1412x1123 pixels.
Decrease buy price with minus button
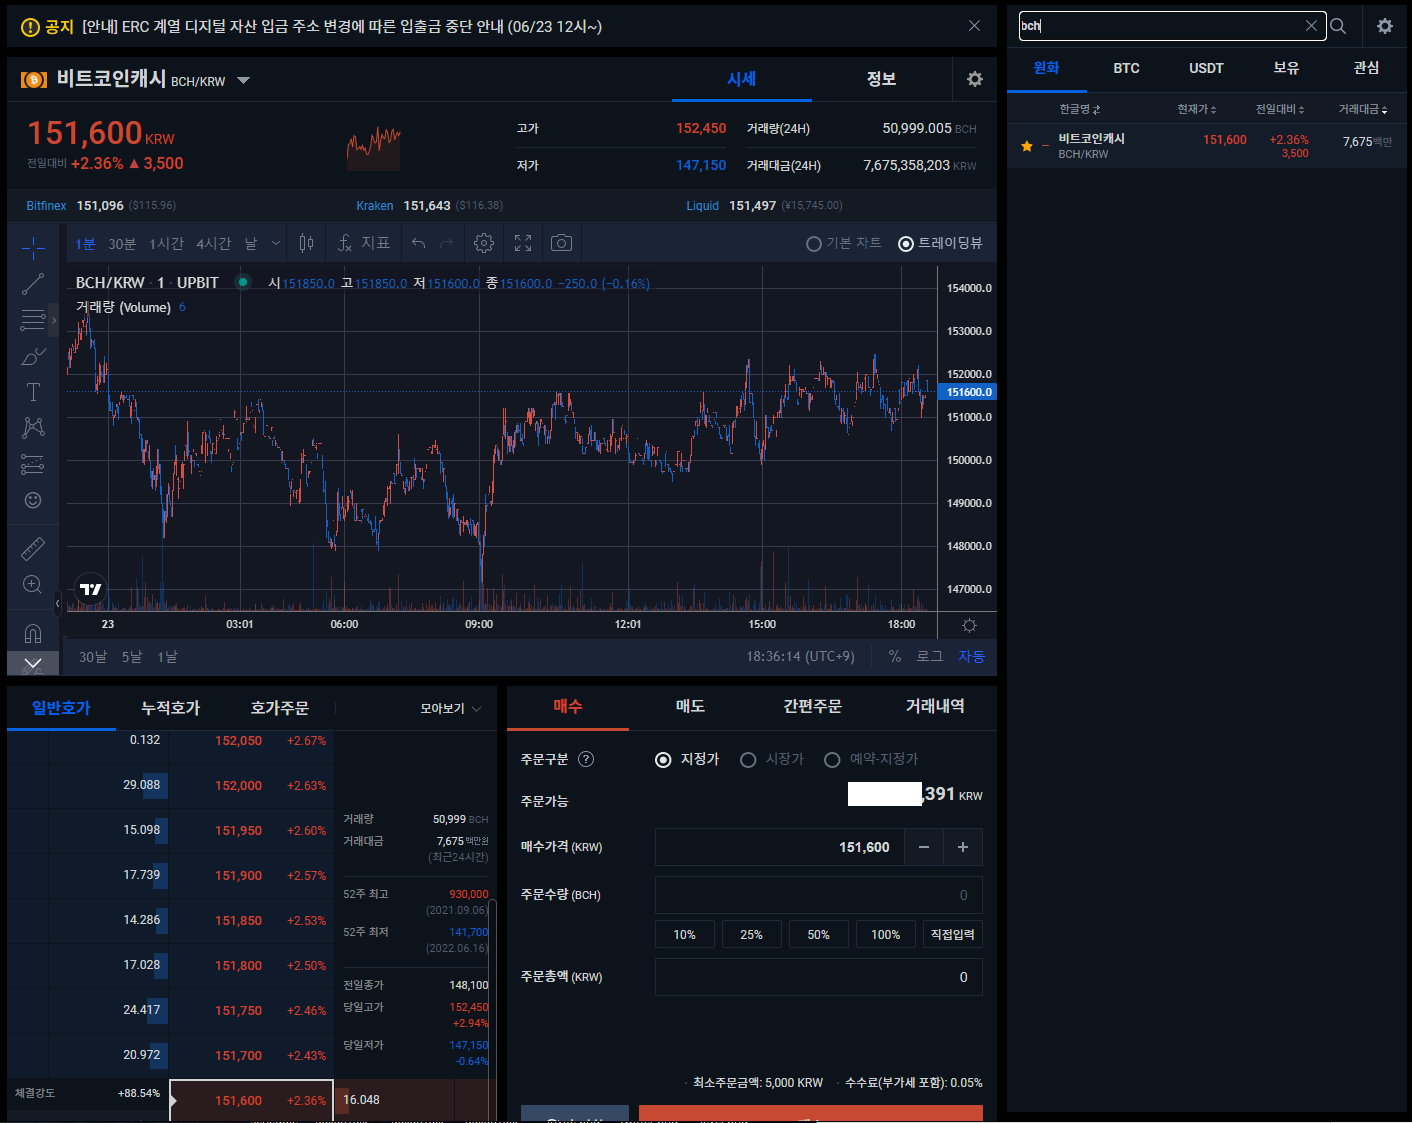(x=924, y=847)
